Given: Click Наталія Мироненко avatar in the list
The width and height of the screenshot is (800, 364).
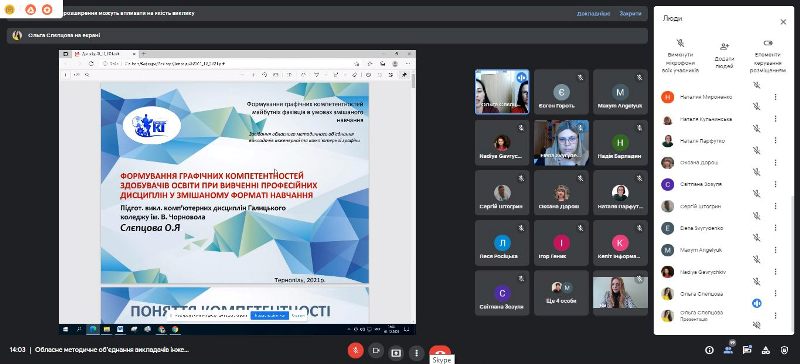Looking at the screenshot, I should point(667,97).
